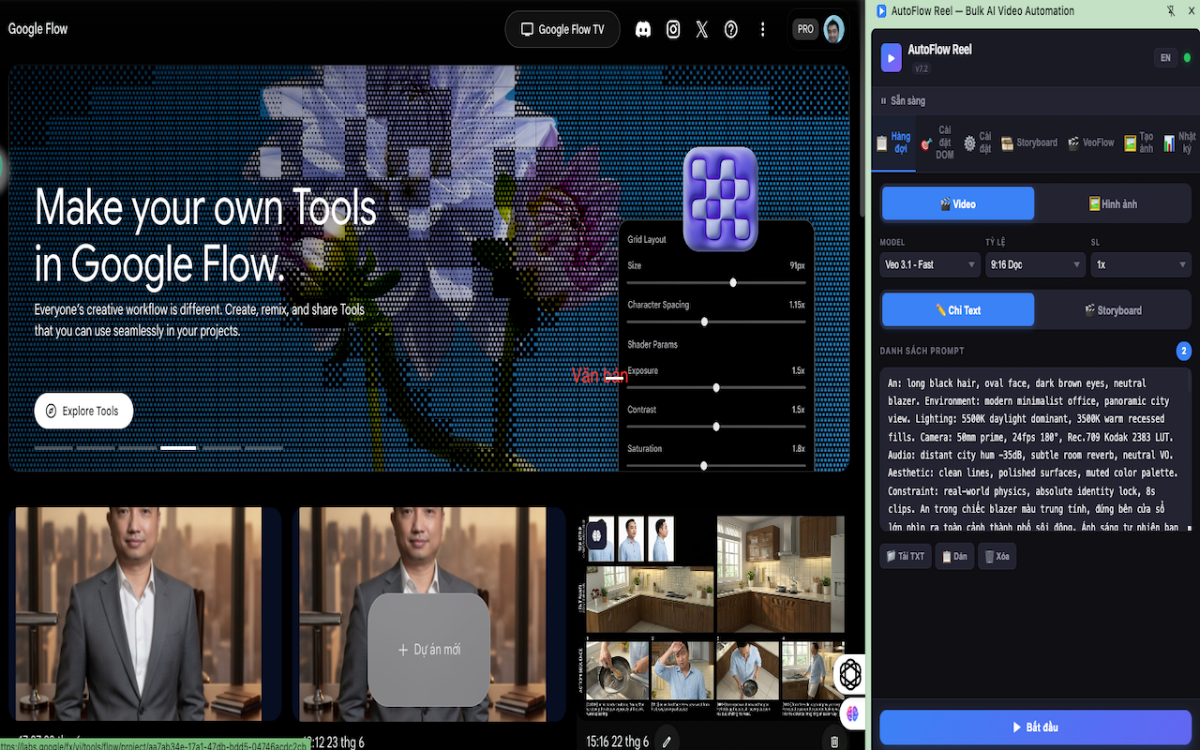Screen dimensions: 1200x750
Task: Switch to the Tạo ảnh tab
Action: pos(1139,143)
